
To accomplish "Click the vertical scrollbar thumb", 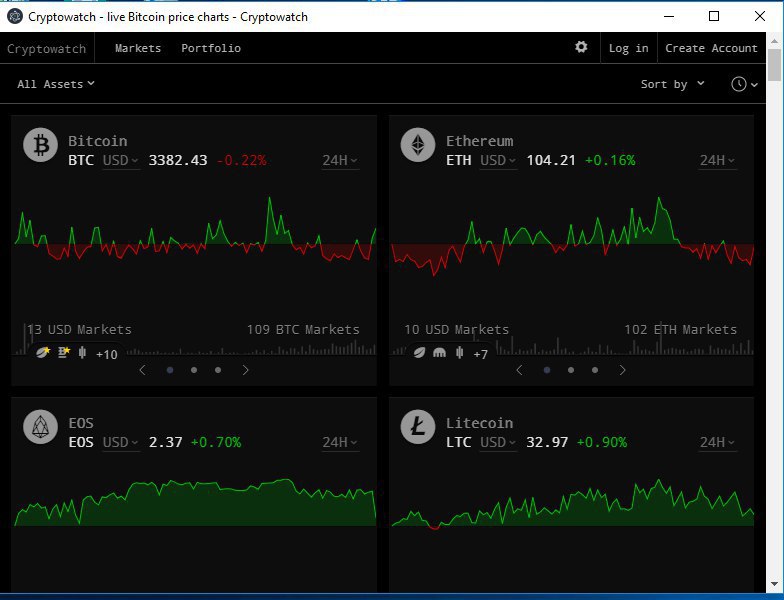I will (x=774, y=65).
